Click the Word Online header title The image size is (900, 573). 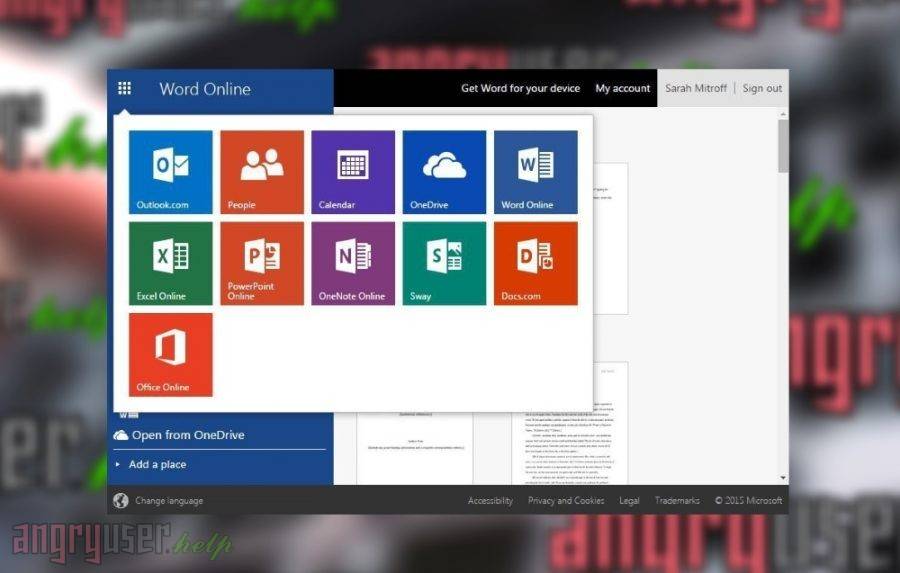pyautogui.click(x=205, y=89)
